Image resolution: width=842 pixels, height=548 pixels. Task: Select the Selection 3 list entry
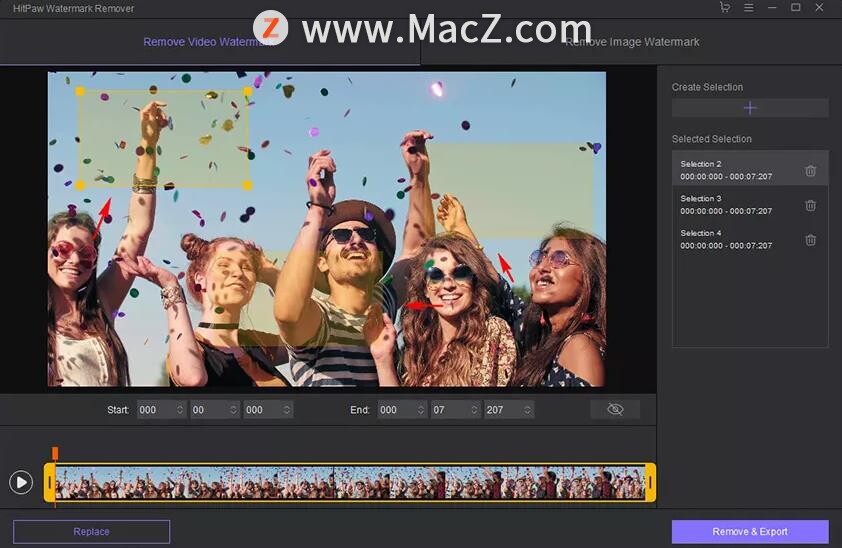click(x=750, y=204)
